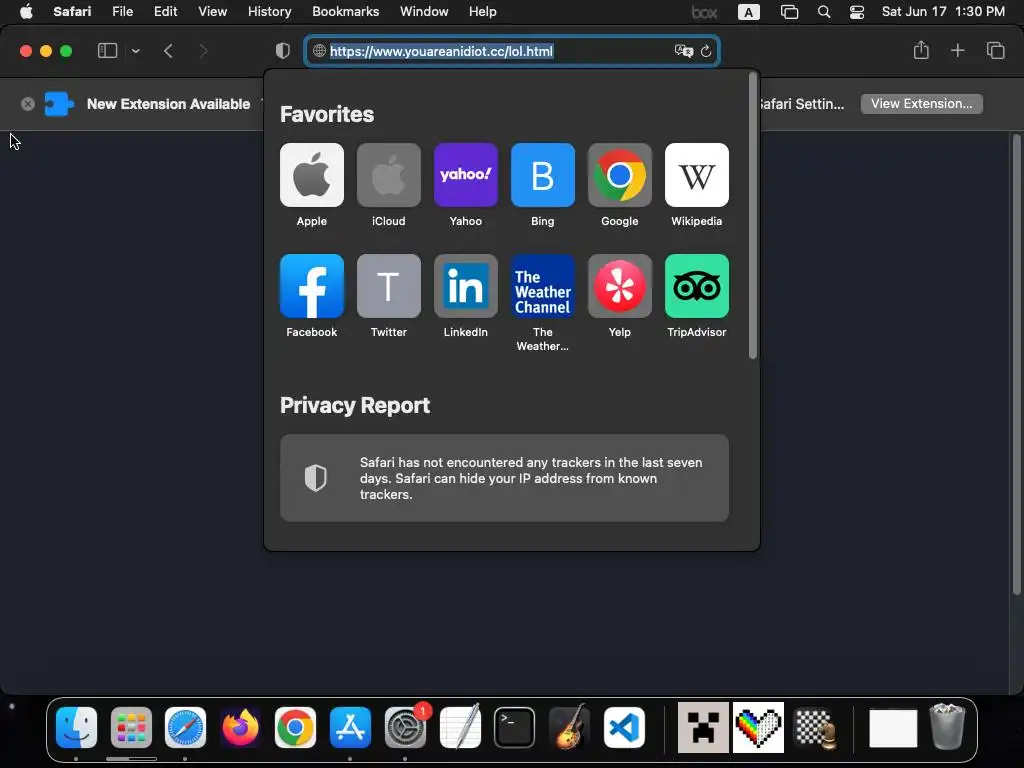The width and height of the screenshot is (1024, 768).
Task: Click the input source A indicator
Action: (x=748, y=12)
